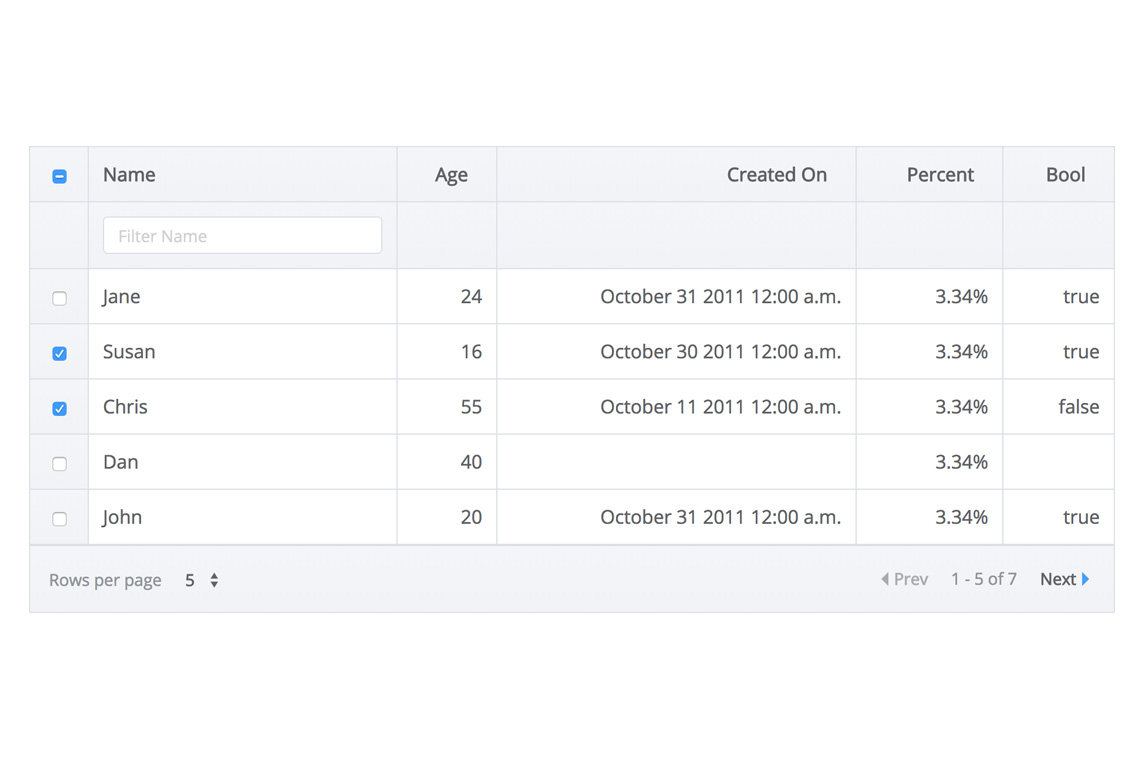Check Dan's row checkbox

coord(59,462)
